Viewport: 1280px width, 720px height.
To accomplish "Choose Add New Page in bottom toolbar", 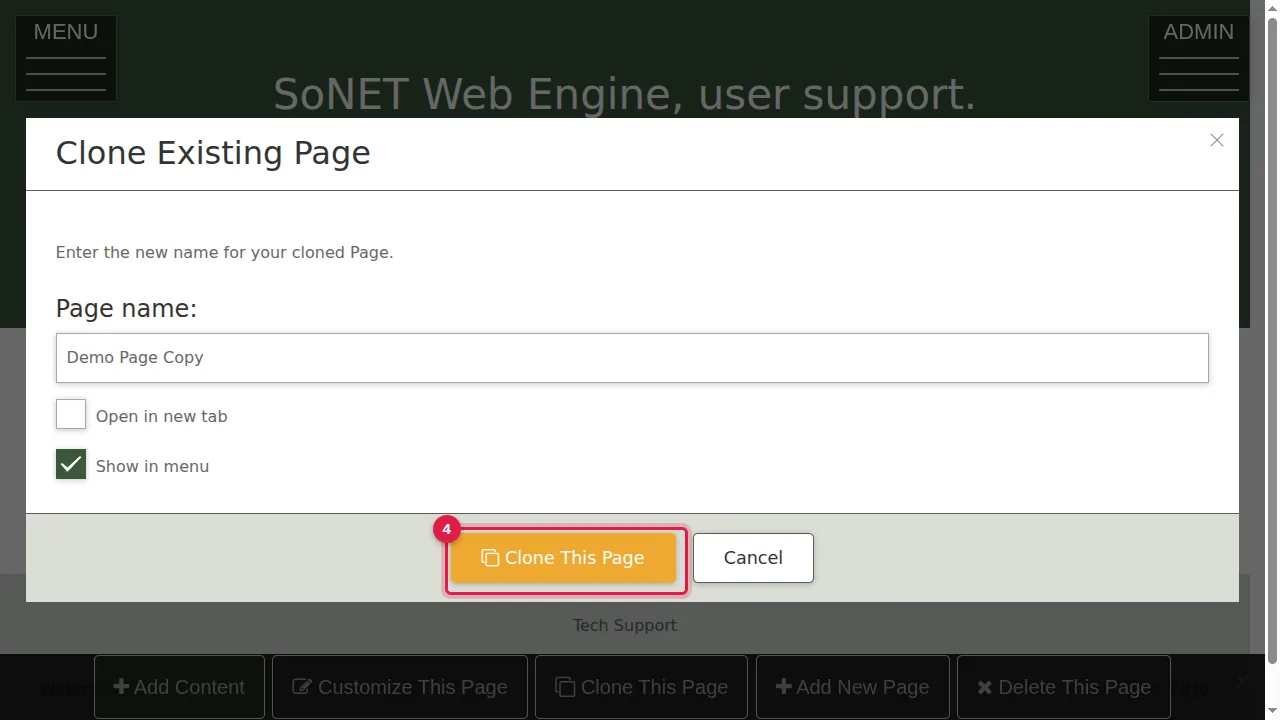I will (x=853, y=687).
